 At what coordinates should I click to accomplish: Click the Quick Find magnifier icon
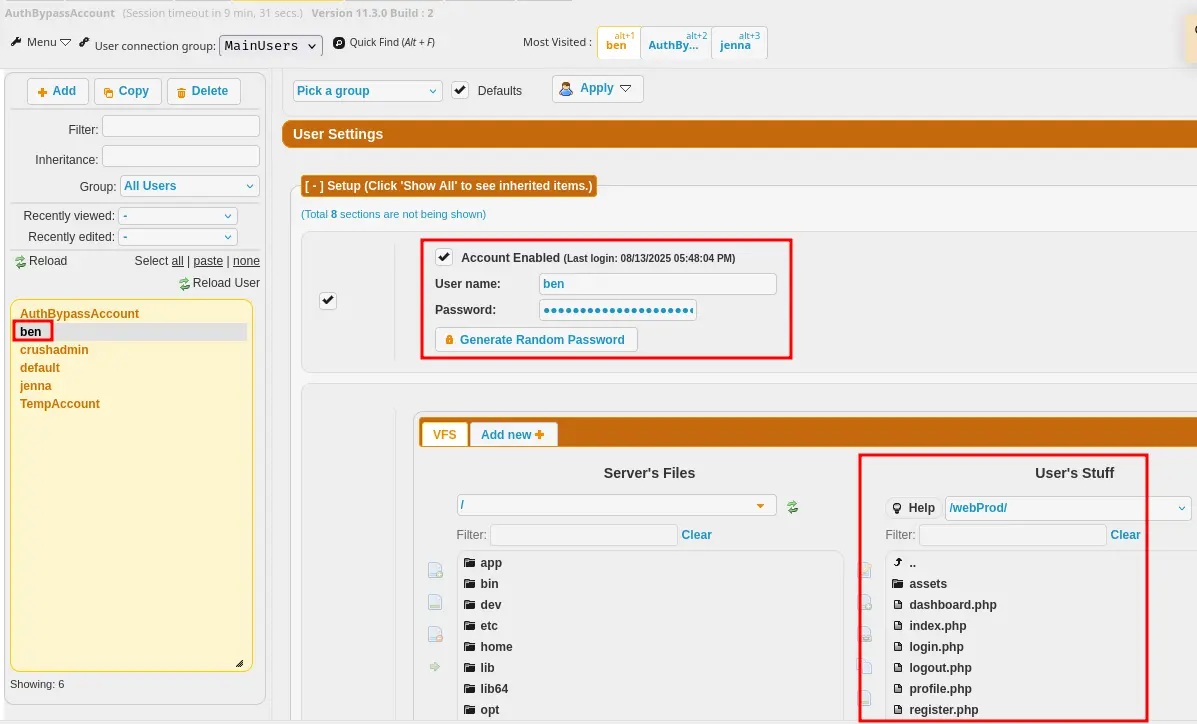click(339, 43)
